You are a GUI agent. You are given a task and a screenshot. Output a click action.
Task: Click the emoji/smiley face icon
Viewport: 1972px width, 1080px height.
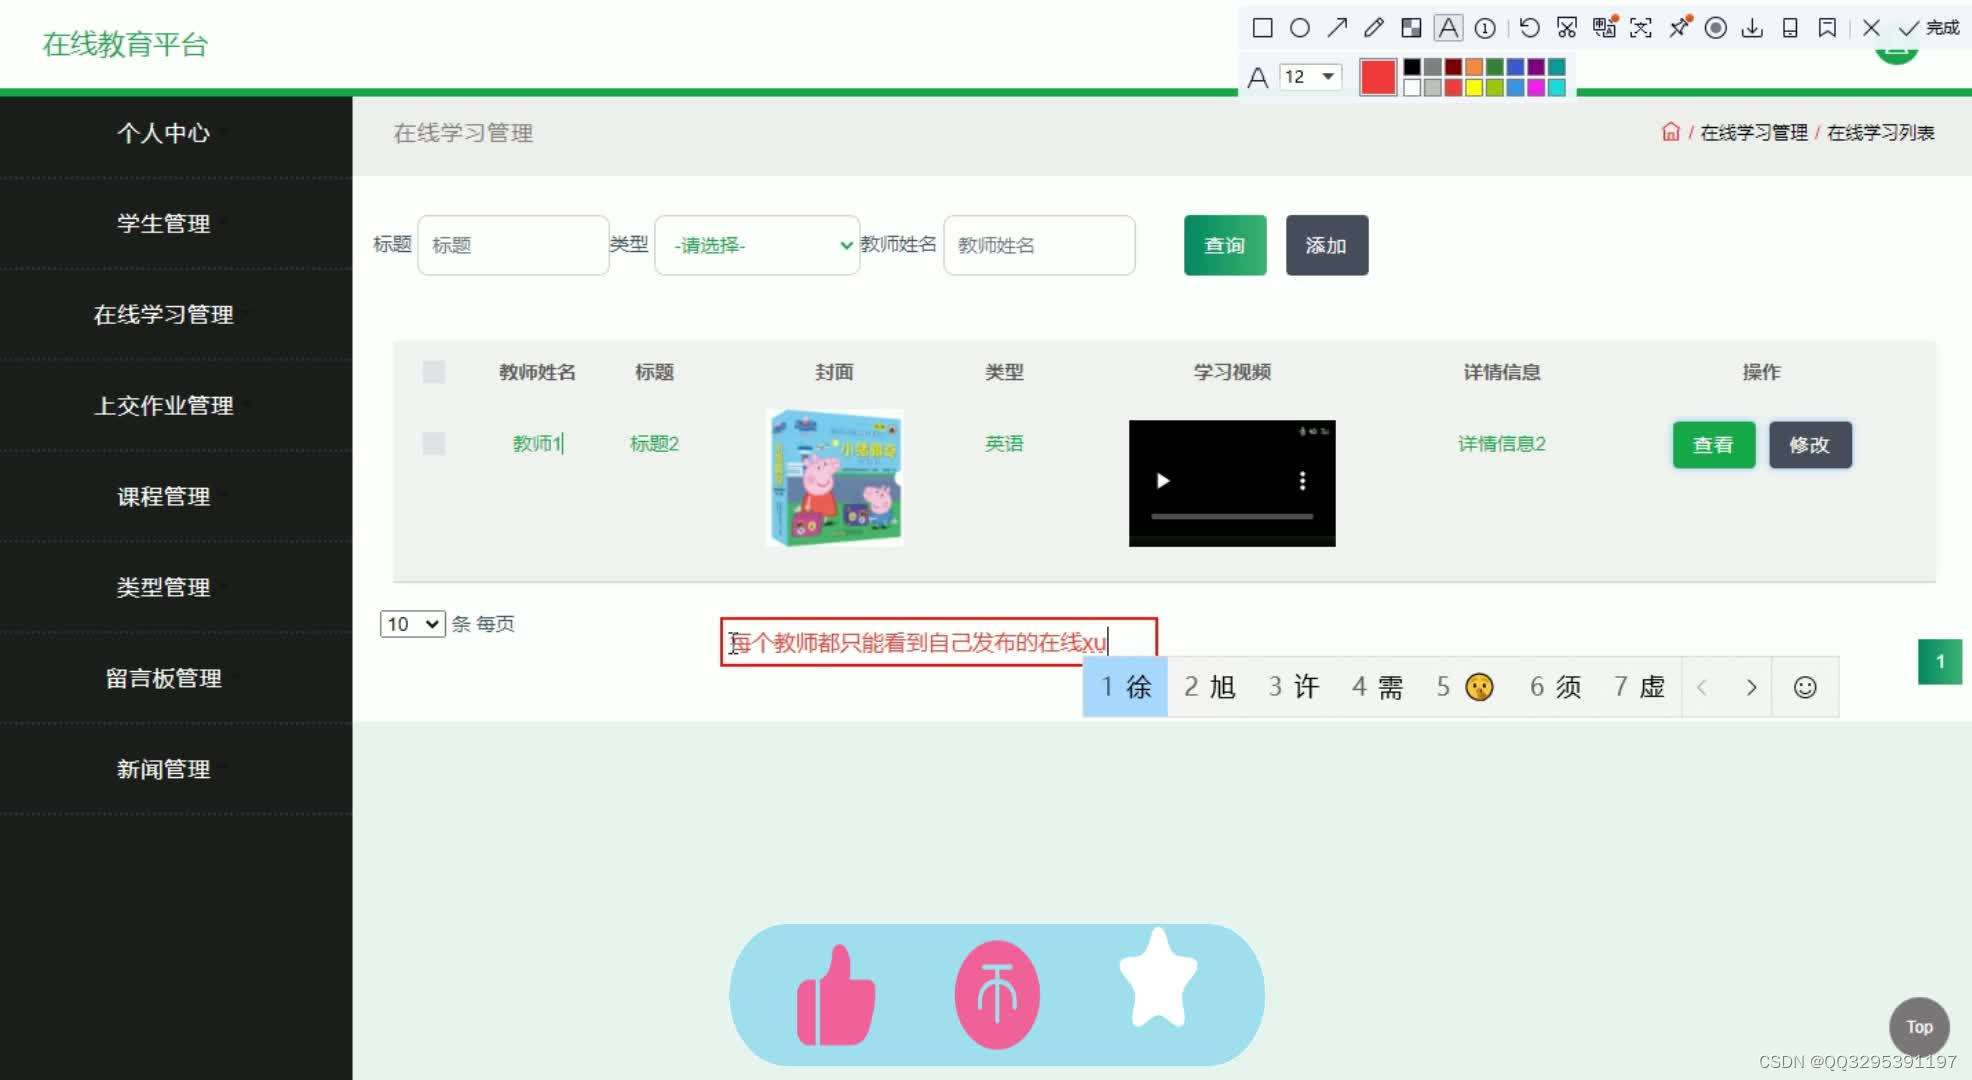(x=1804, y=686)
